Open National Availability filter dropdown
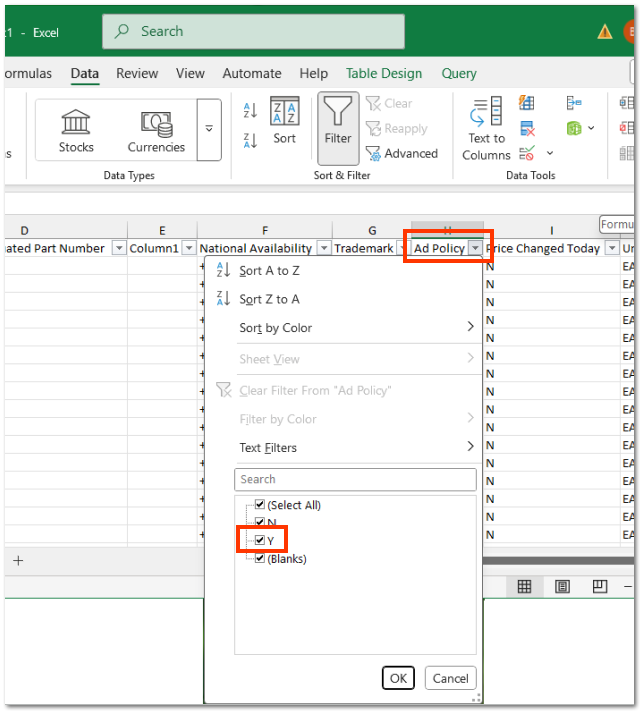Image resolution: width=643 pixels, height=714 pixels. (324, 248)
